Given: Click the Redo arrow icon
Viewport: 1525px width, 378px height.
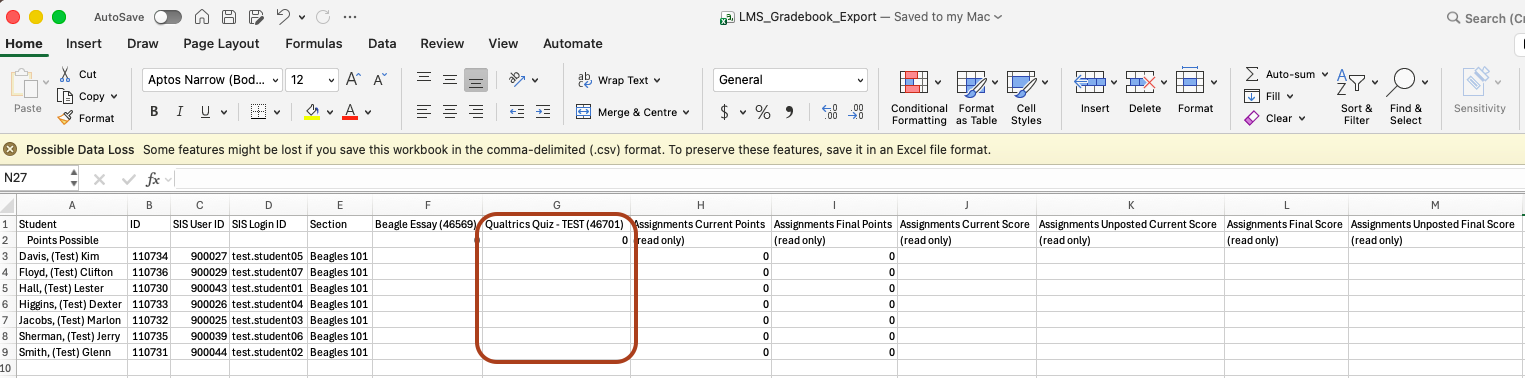Looking at the screenshot, I should [322, 17].
